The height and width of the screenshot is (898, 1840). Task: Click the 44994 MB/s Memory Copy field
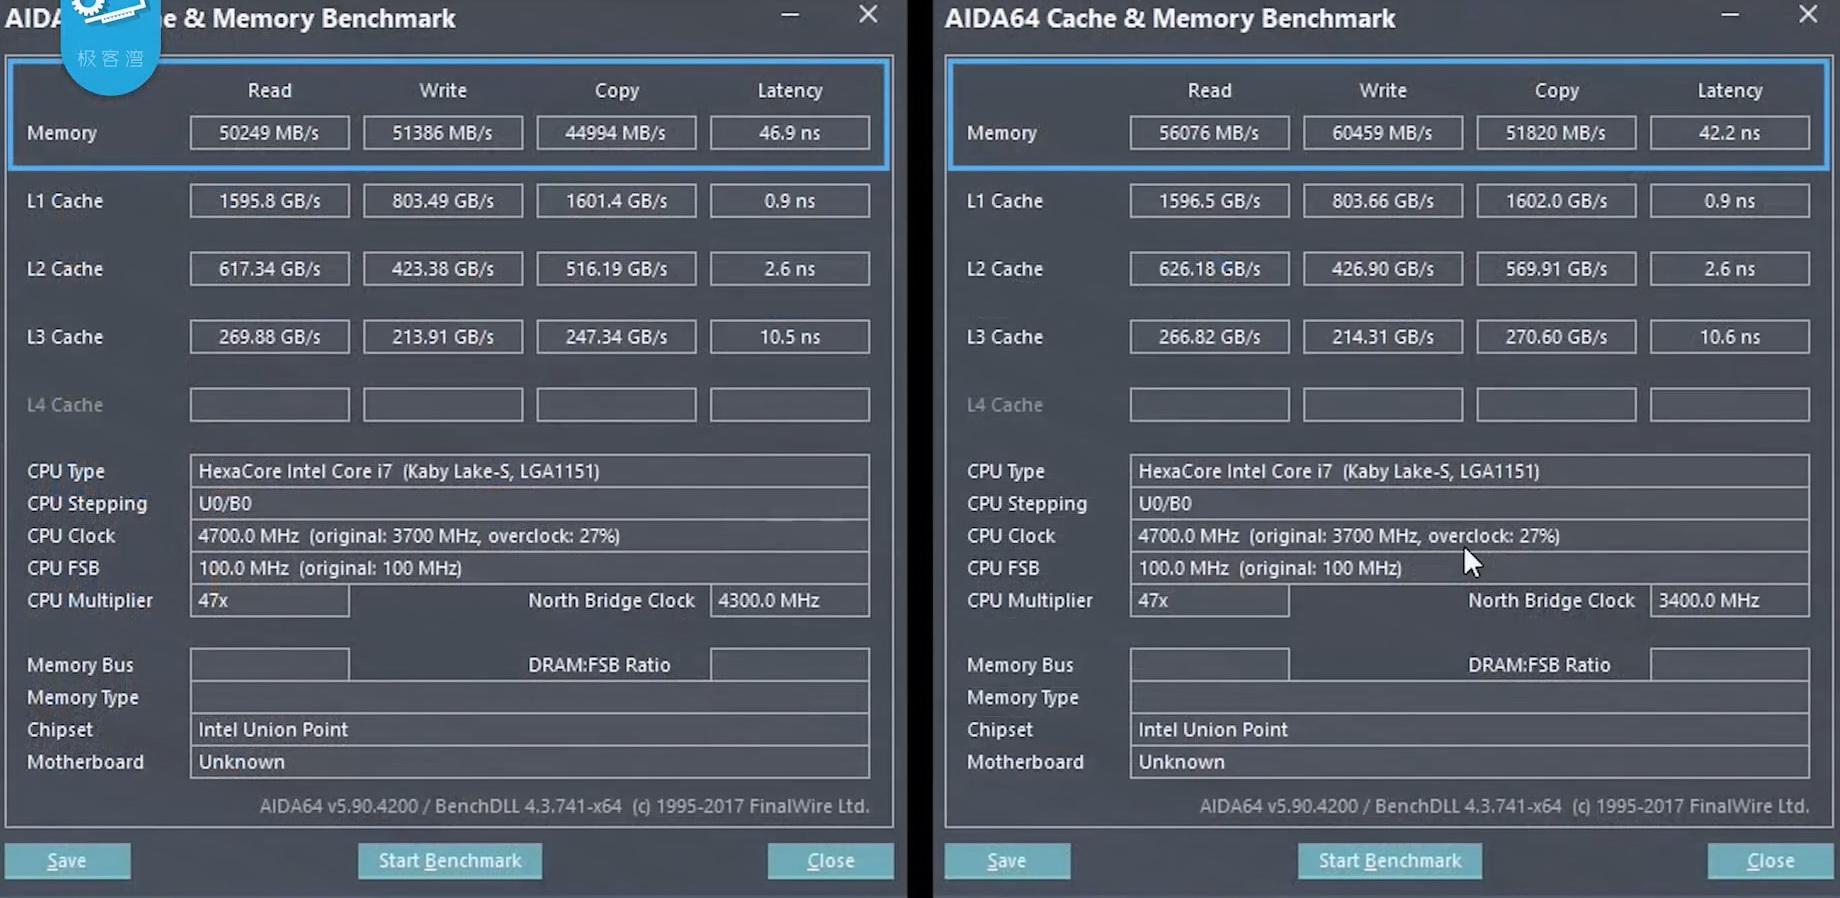(616, 133)
